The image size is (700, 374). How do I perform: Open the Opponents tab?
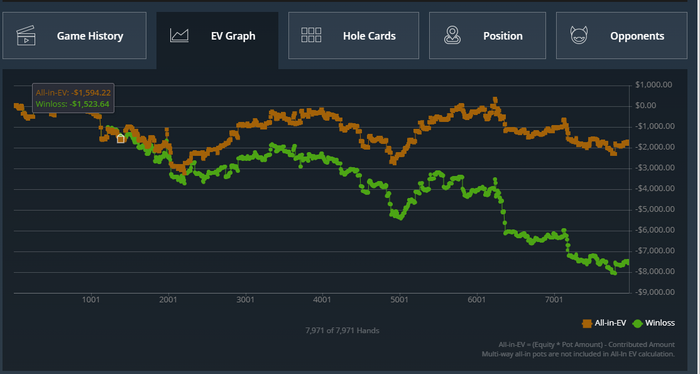click(x=621, y=36)
